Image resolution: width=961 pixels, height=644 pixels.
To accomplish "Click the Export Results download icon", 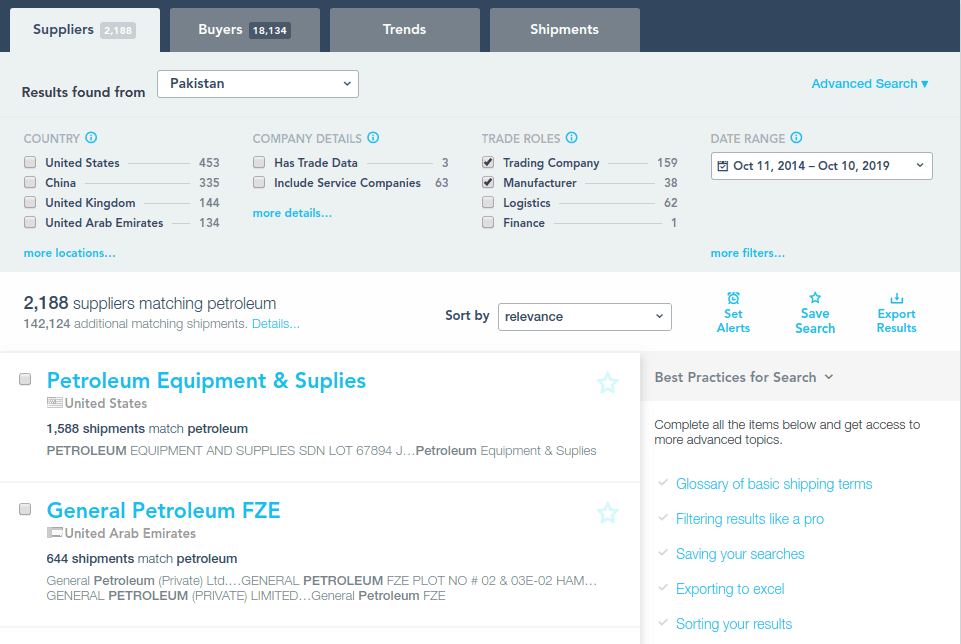I will point(896,298).
